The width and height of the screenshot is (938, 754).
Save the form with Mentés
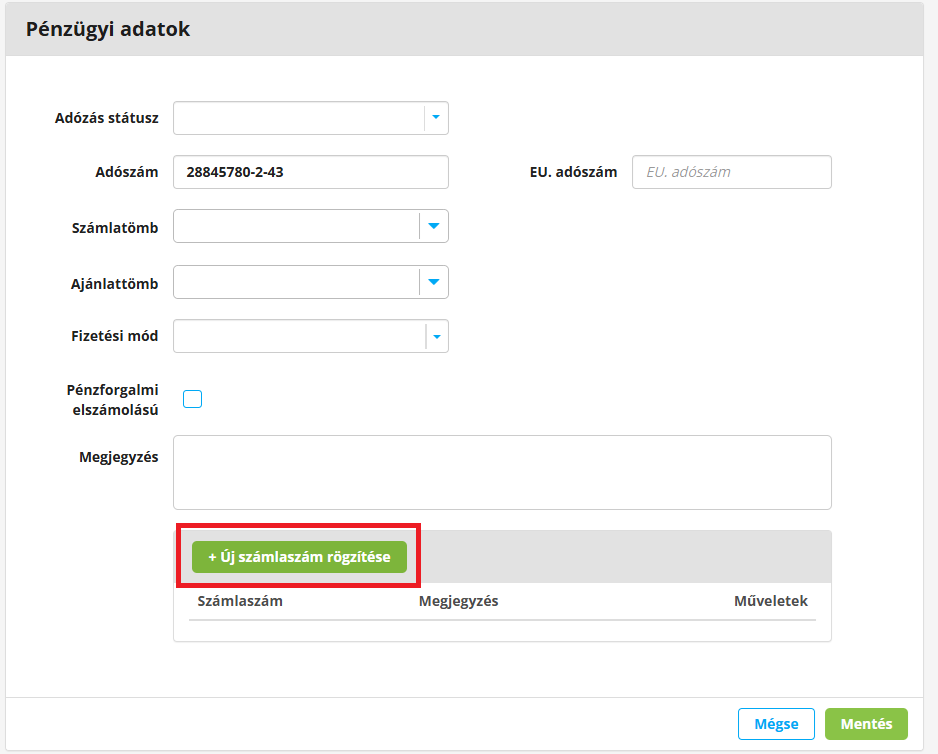[866, 724]
